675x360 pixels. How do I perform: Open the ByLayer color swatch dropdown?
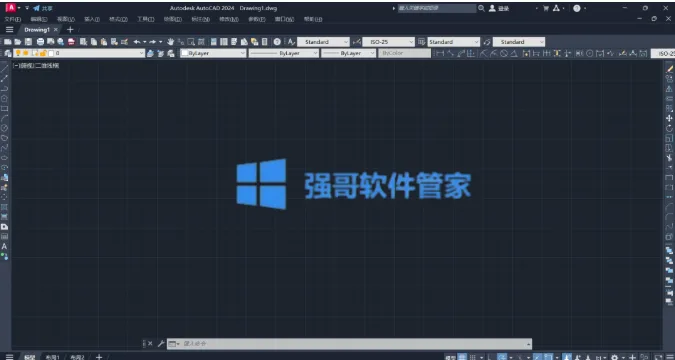[x=213, y=53]
